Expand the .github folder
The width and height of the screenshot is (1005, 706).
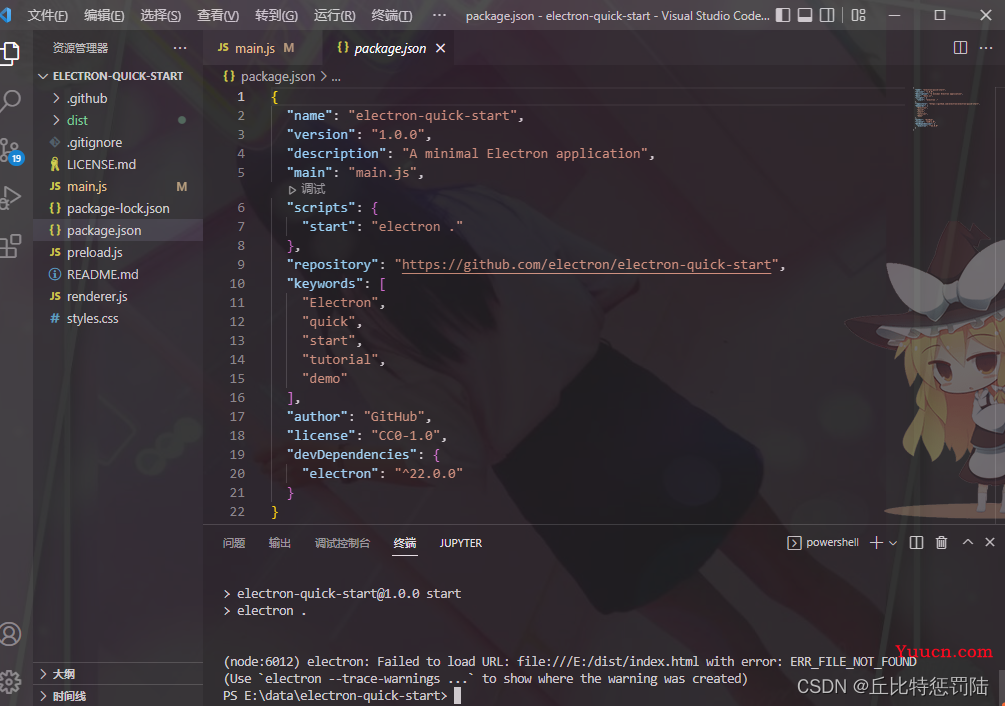(x=118, y=98)
